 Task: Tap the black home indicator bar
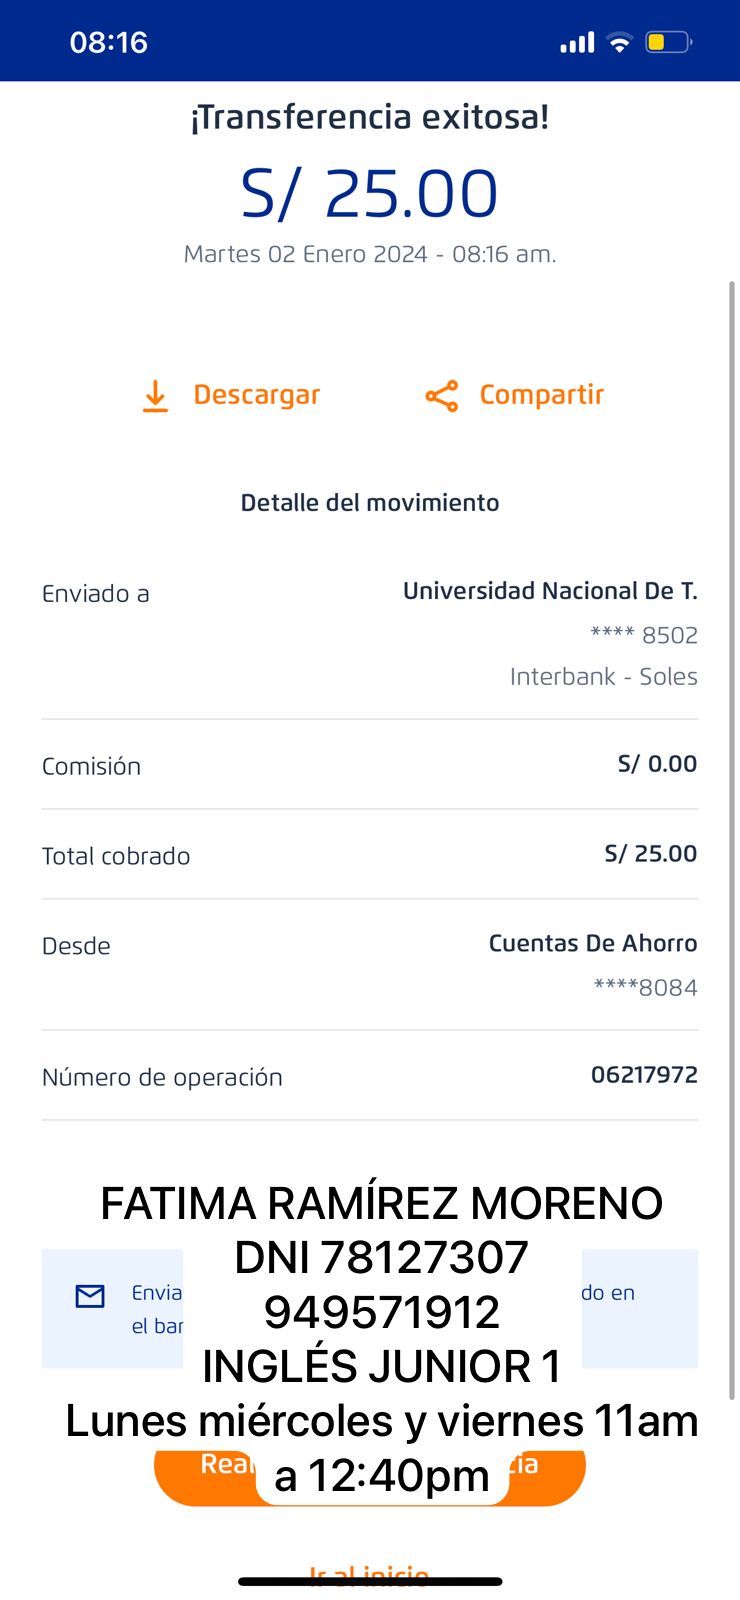pyautogui.click(x=369, y=1582)
